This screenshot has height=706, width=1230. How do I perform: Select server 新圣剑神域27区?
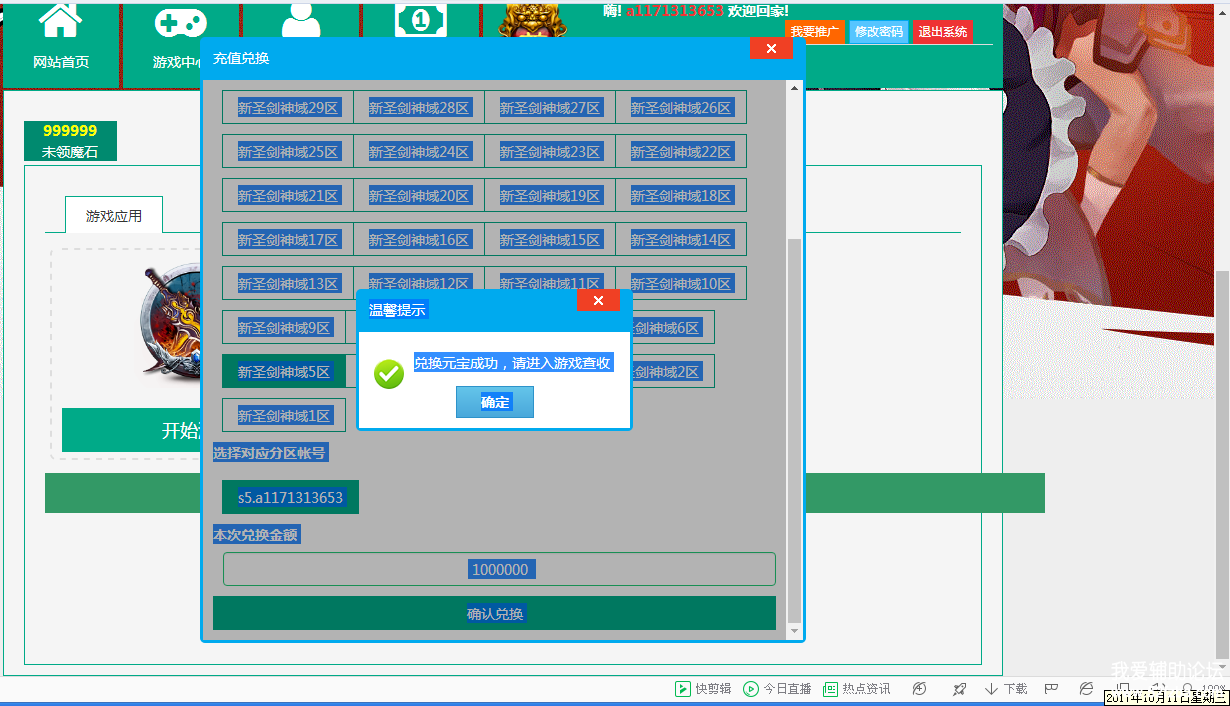point(550,108)
